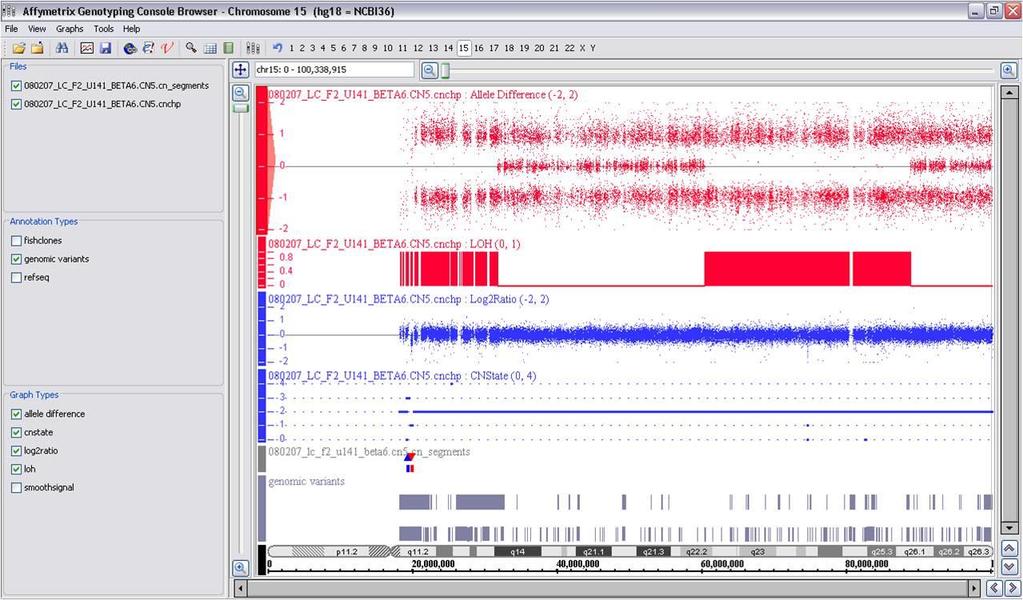The width and height of the screenshot is (1023, 600).
Task: Click vertical zoom-out magnifier at top left of graph
Action: point(241,93)
